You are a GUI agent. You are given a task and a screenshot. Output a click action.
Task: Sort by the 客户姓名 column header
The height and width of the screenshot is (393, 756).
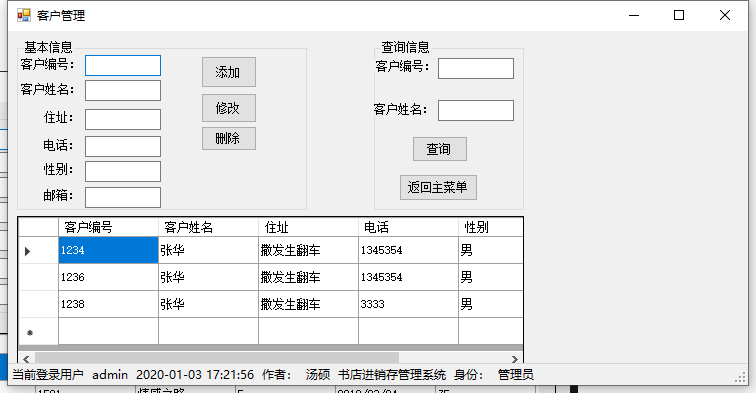point(208,227)
